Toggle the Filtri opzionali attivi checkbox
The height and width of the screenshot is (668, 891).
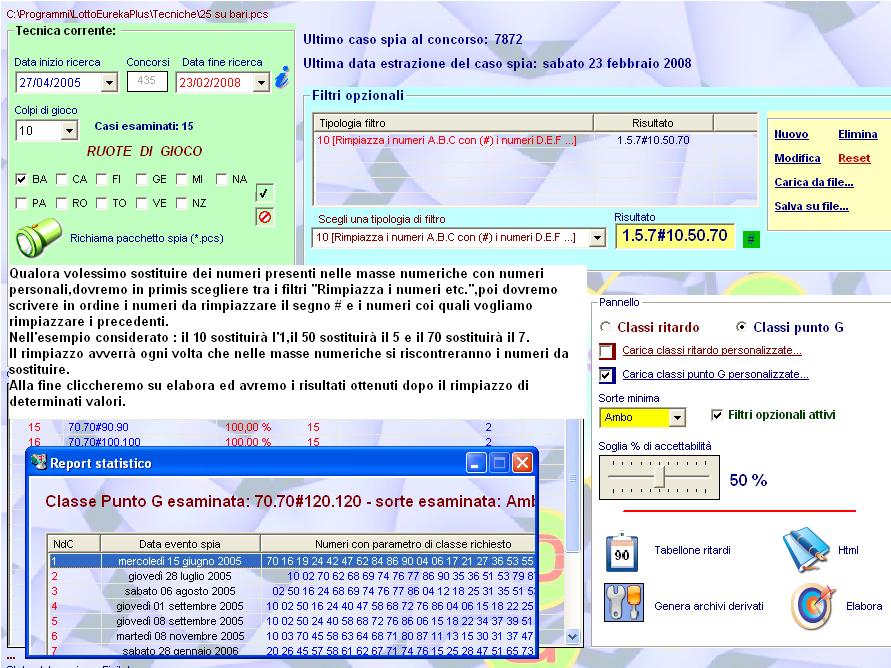coord(717,415)
